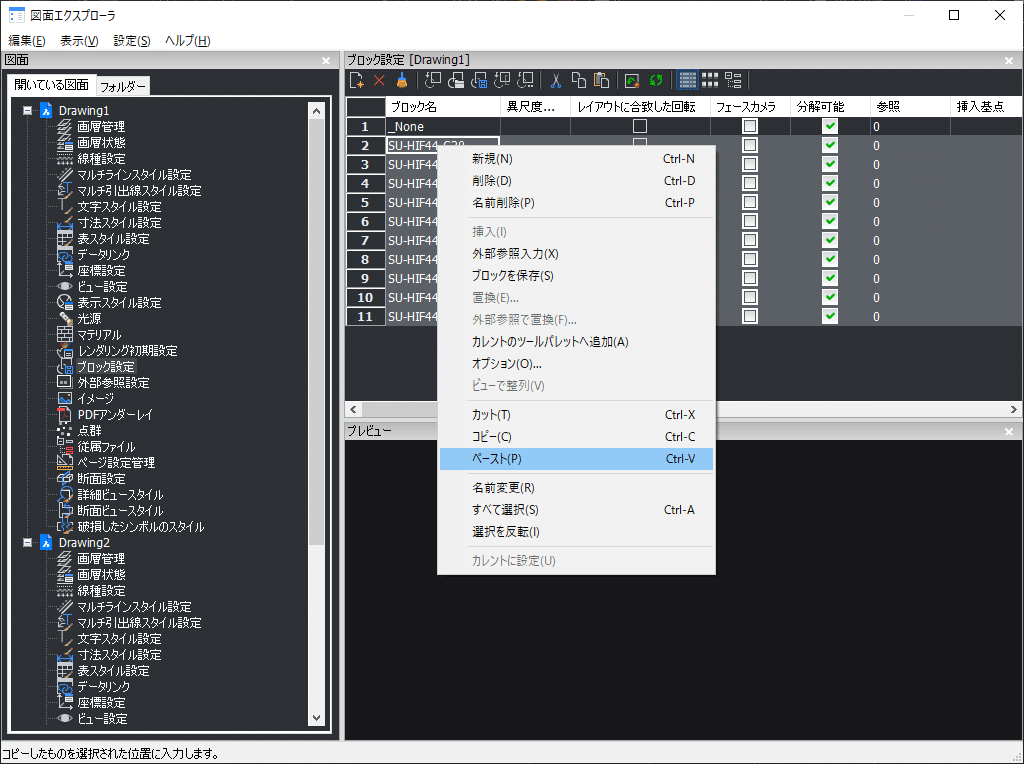The height and width of the screenshot is (764, 1024).
Task: Choose 選択を反転(I) from the context menu
Action: [576, 532]
